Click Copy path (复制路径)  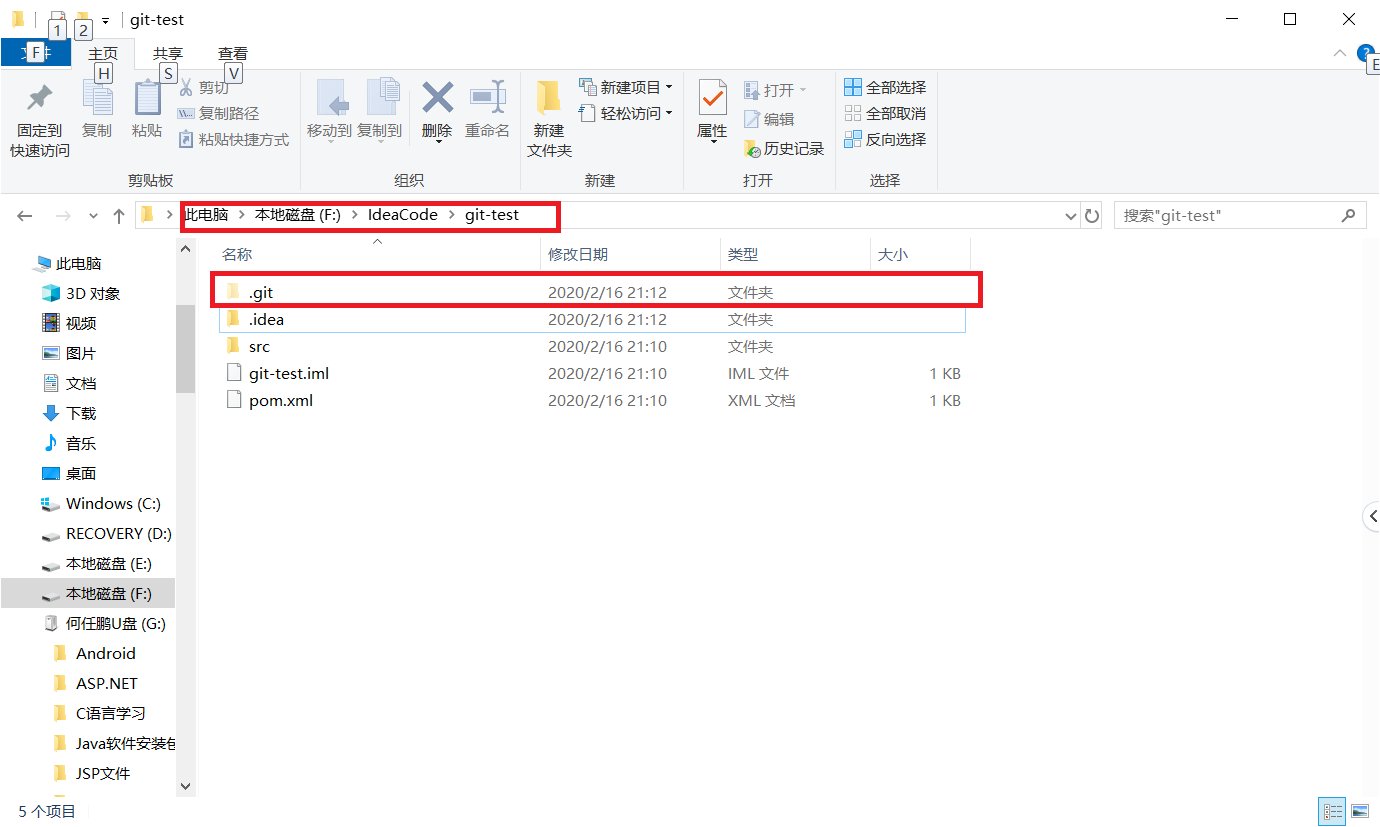pyautogui.click(x=218, y=114)
